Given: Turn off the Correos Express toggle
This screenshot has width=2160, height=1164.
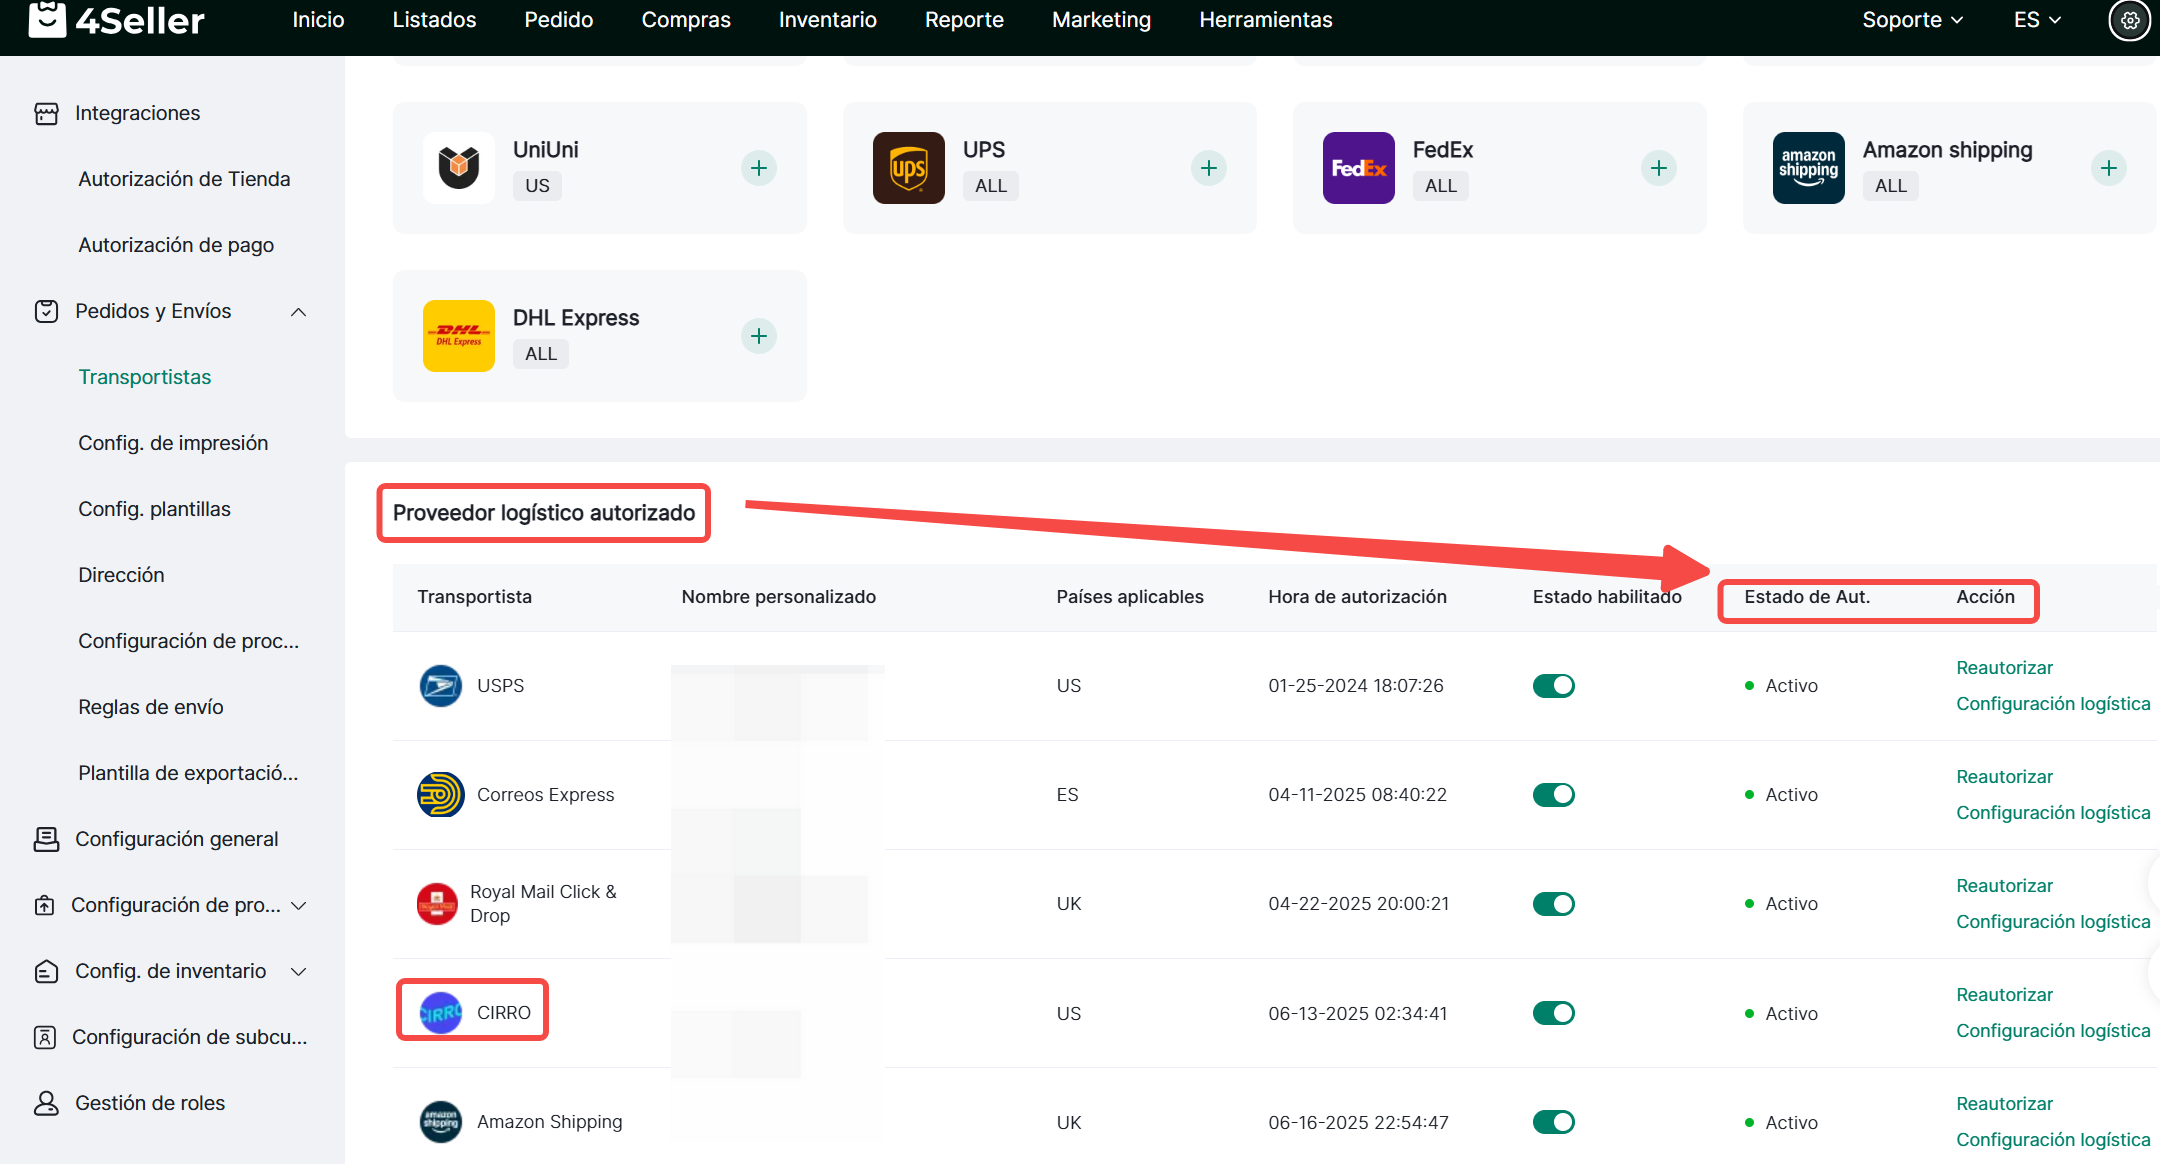Looking at the screenshot, I should (x=1553, y=795).
